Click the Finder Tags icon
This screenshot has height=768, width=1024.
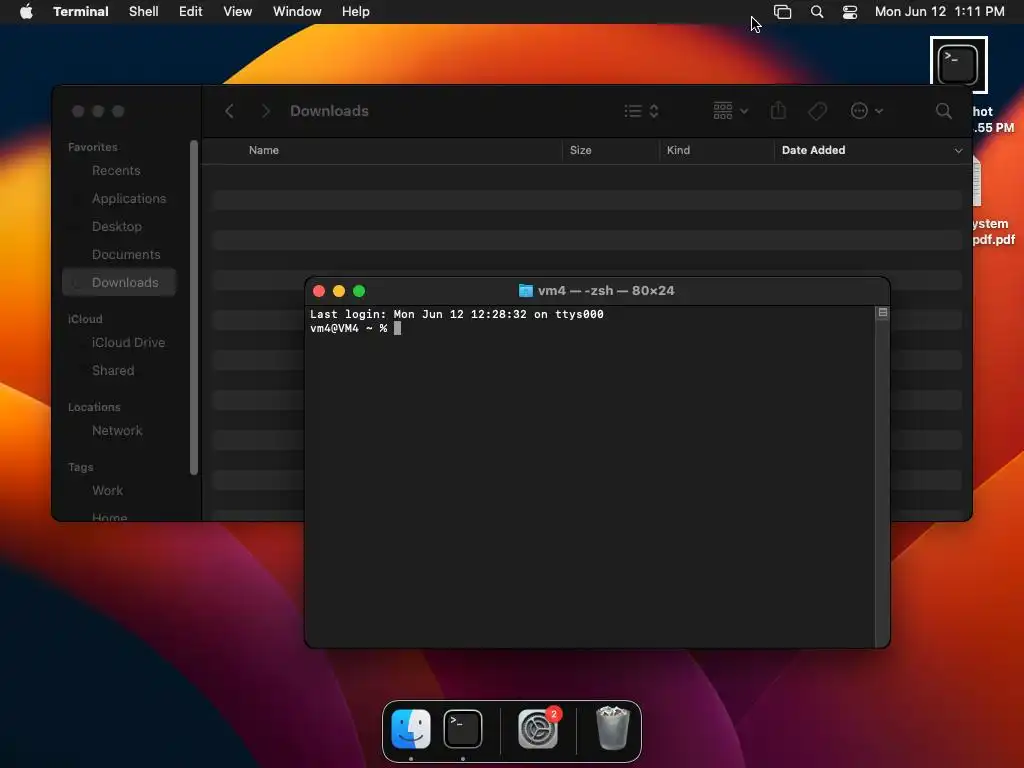(x=817, y=111)
